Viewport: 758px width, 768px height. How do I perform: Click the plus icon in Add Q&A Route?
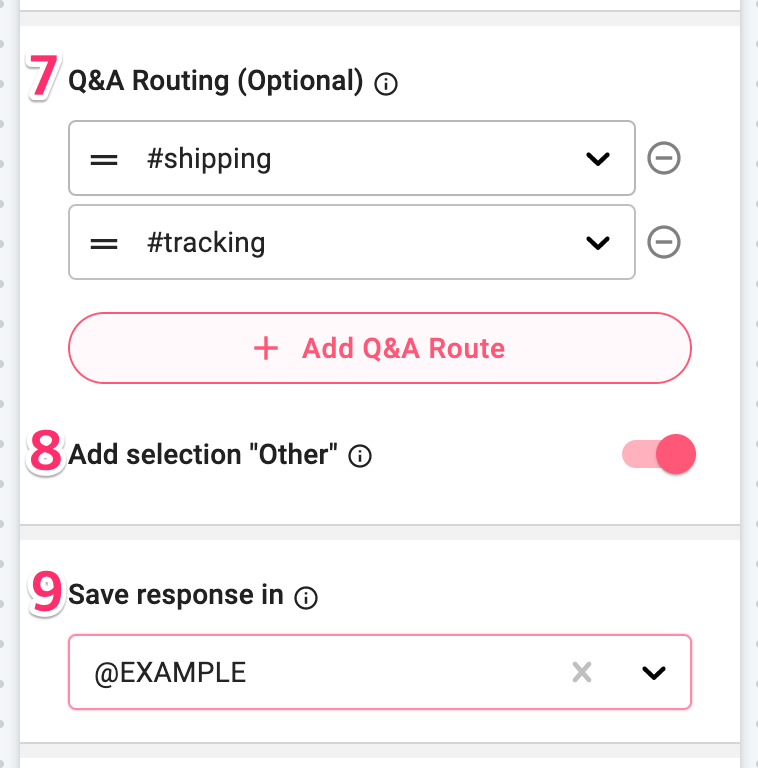click(266, 348)
